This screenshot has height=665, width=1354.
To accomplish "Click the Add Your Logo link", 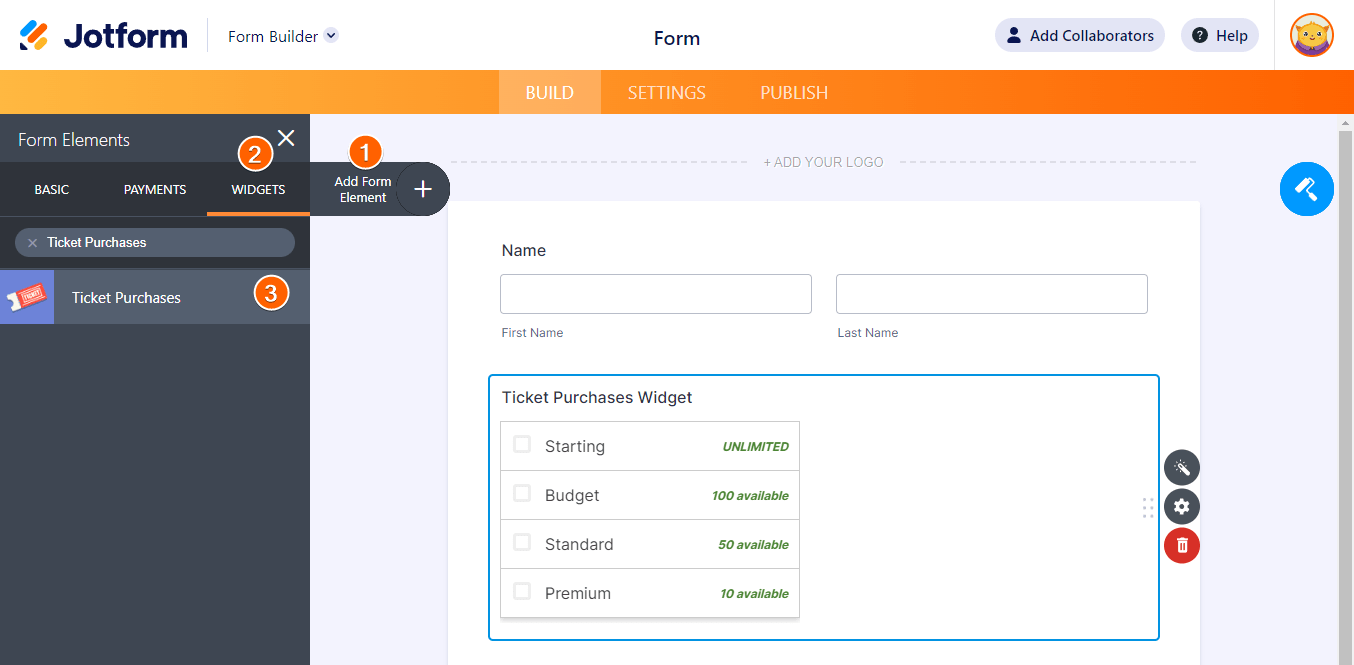I will pos(823,162).
